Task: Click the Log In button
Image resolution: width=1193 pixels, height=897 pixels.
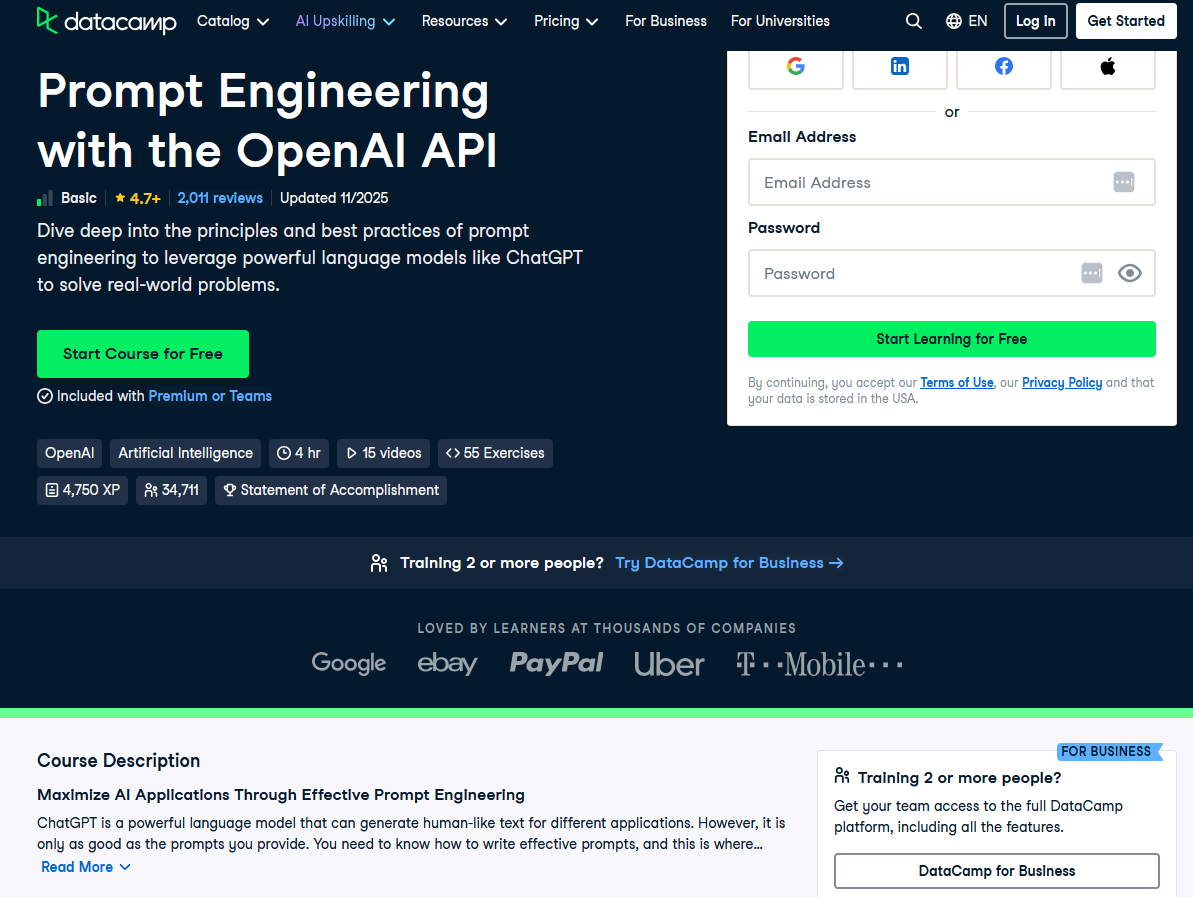Action: click(x=1036, y=21)
